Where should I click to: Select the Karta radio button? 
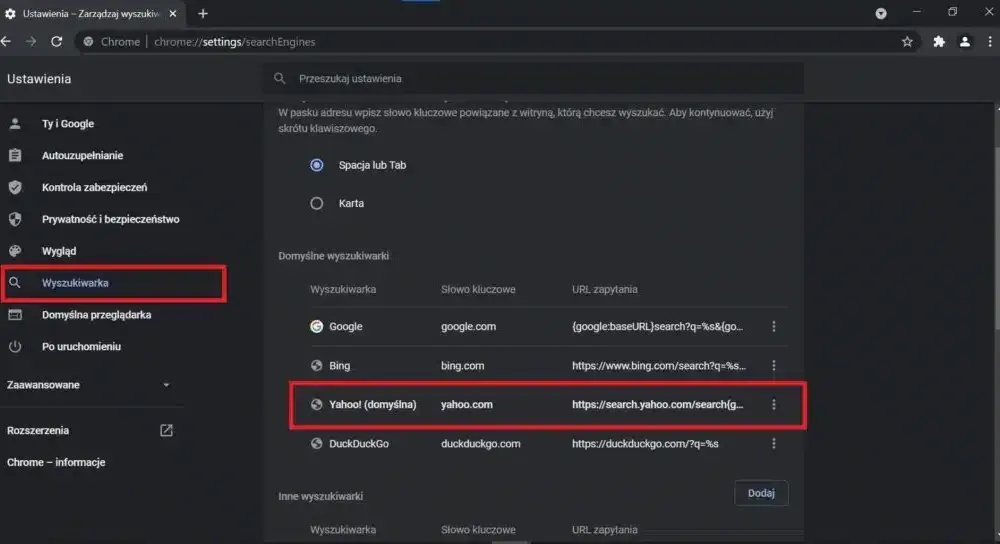pos(316,203)
